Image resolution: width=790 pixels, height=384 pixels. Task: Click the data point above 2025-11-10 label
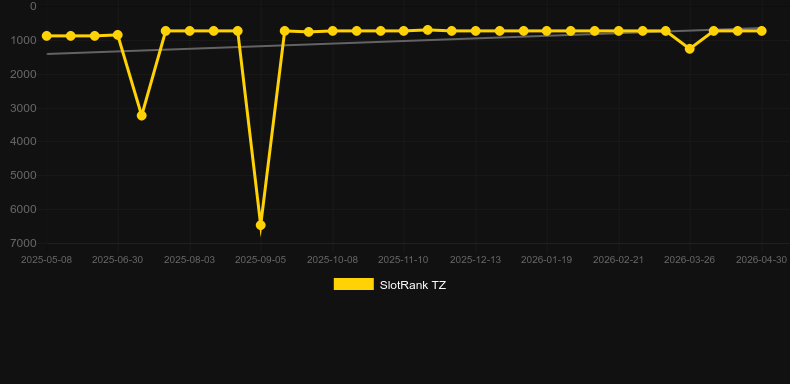pyautogui.click(x=404, y=31)
